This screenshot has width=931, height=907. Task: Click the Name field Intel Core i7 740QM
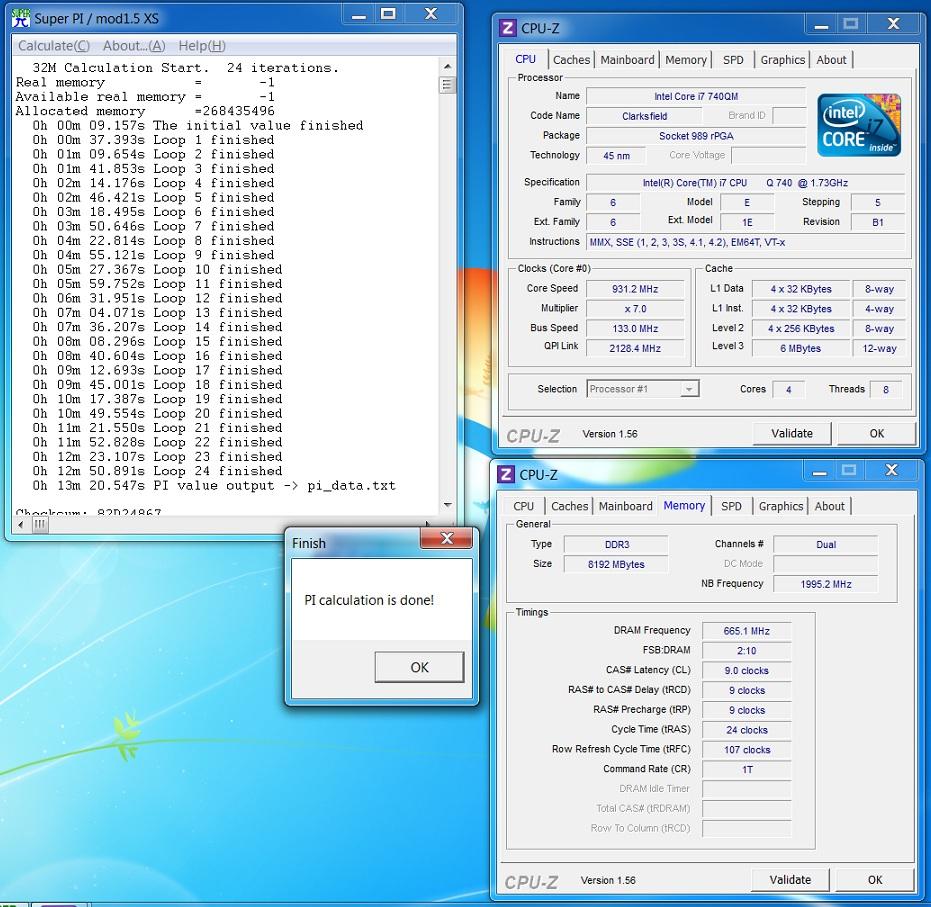coord(696,96)
